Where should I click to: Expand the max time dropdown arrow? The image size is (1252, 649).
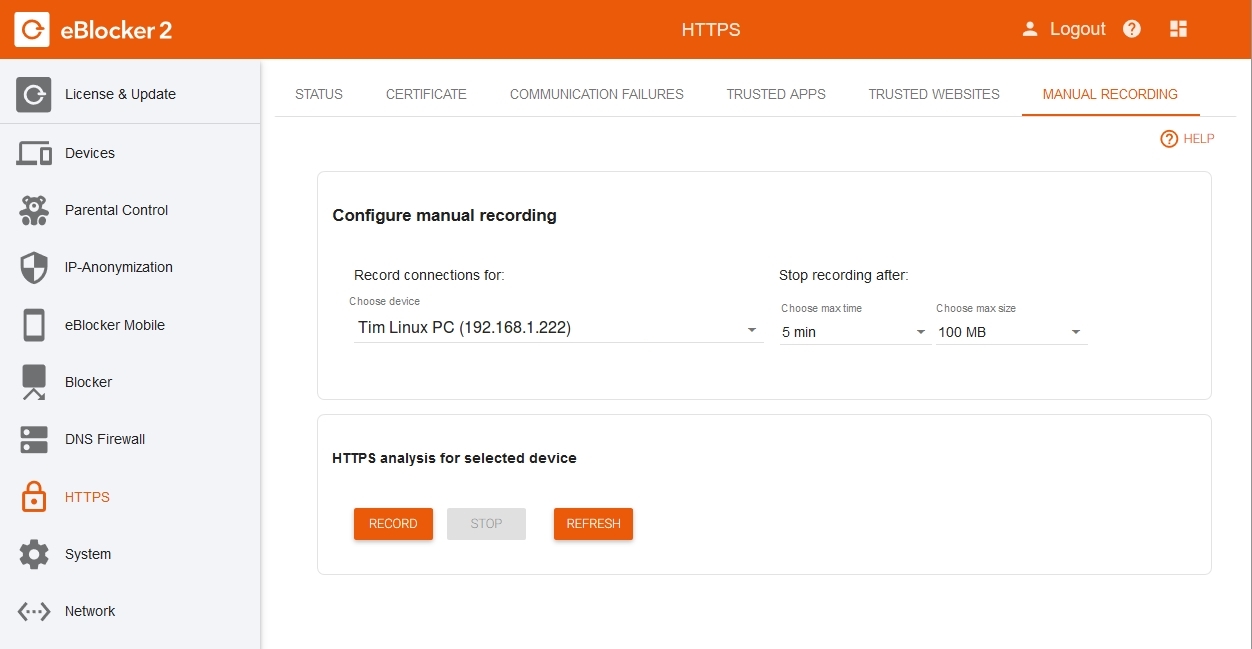coord(921,332)
